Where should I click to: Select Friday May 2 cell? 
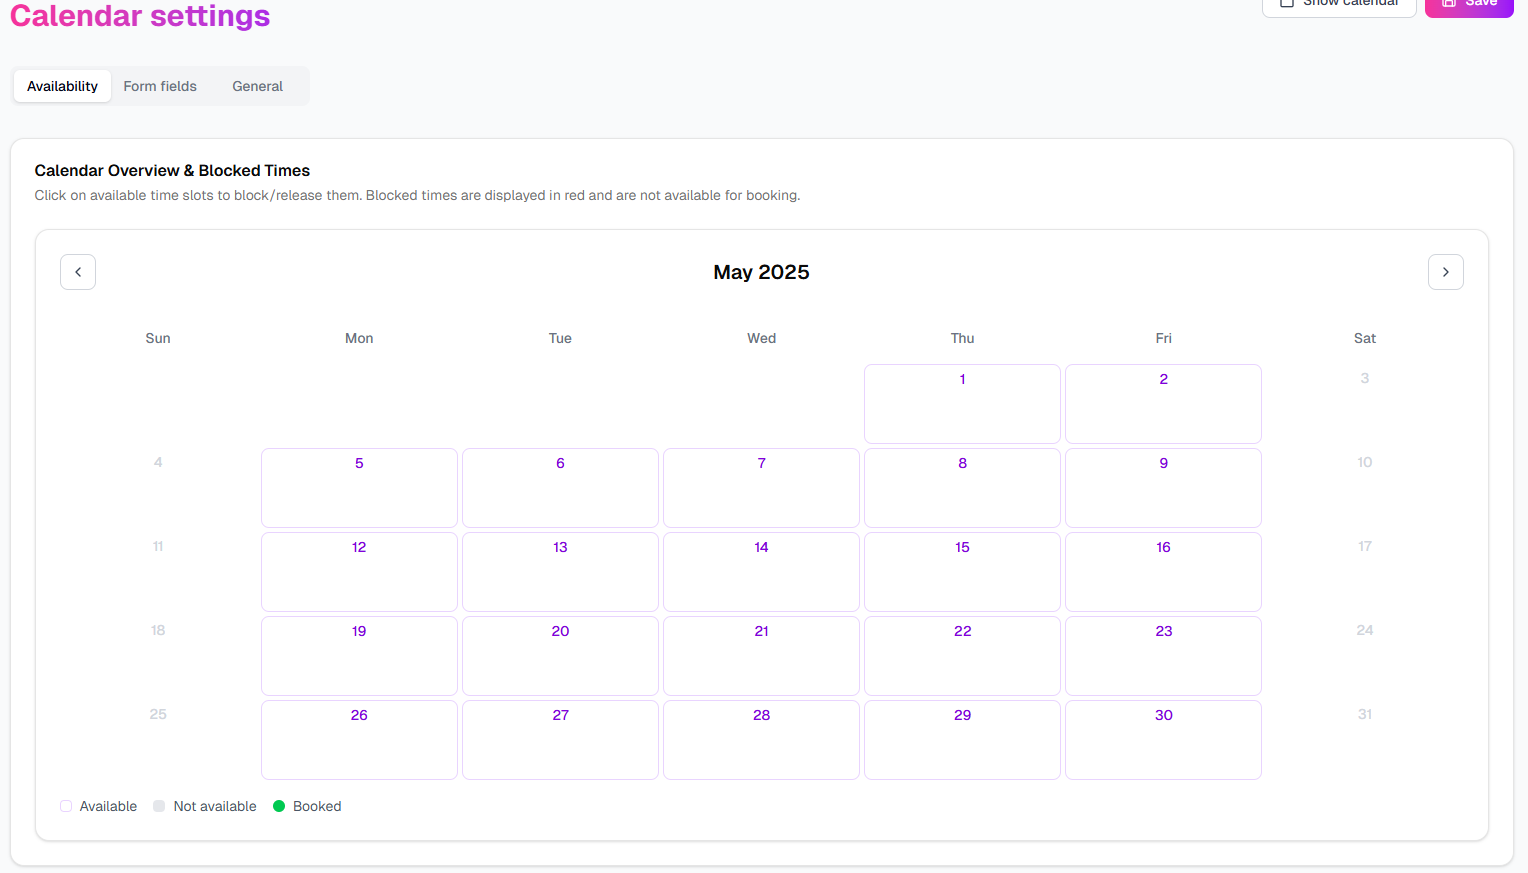pyautogui.click(x=1163, y=404)
